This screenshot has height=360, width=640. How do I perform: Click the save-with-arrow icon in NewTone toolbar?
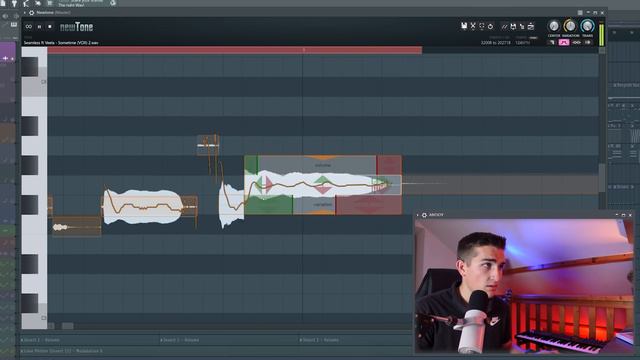tap(513, 27)
